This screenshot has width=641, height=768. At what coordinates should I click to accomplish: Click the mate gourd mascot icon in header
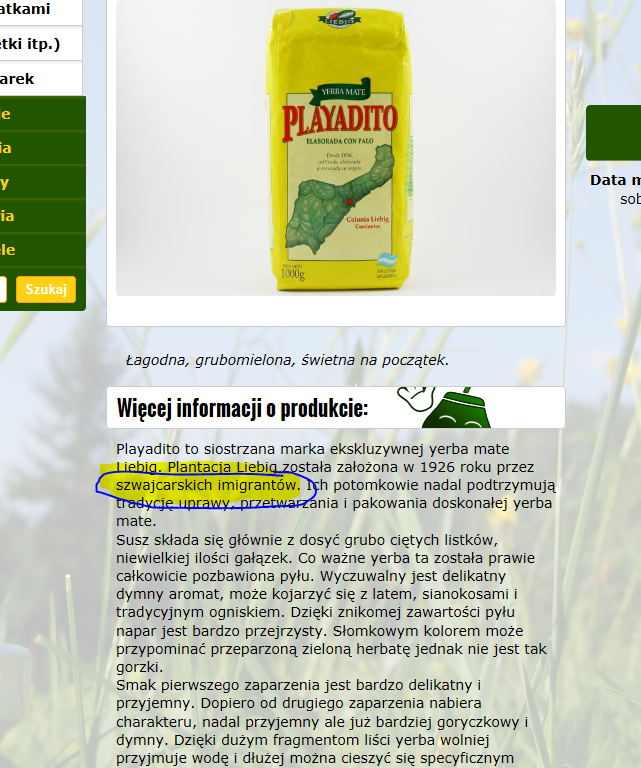coord(445,408)
